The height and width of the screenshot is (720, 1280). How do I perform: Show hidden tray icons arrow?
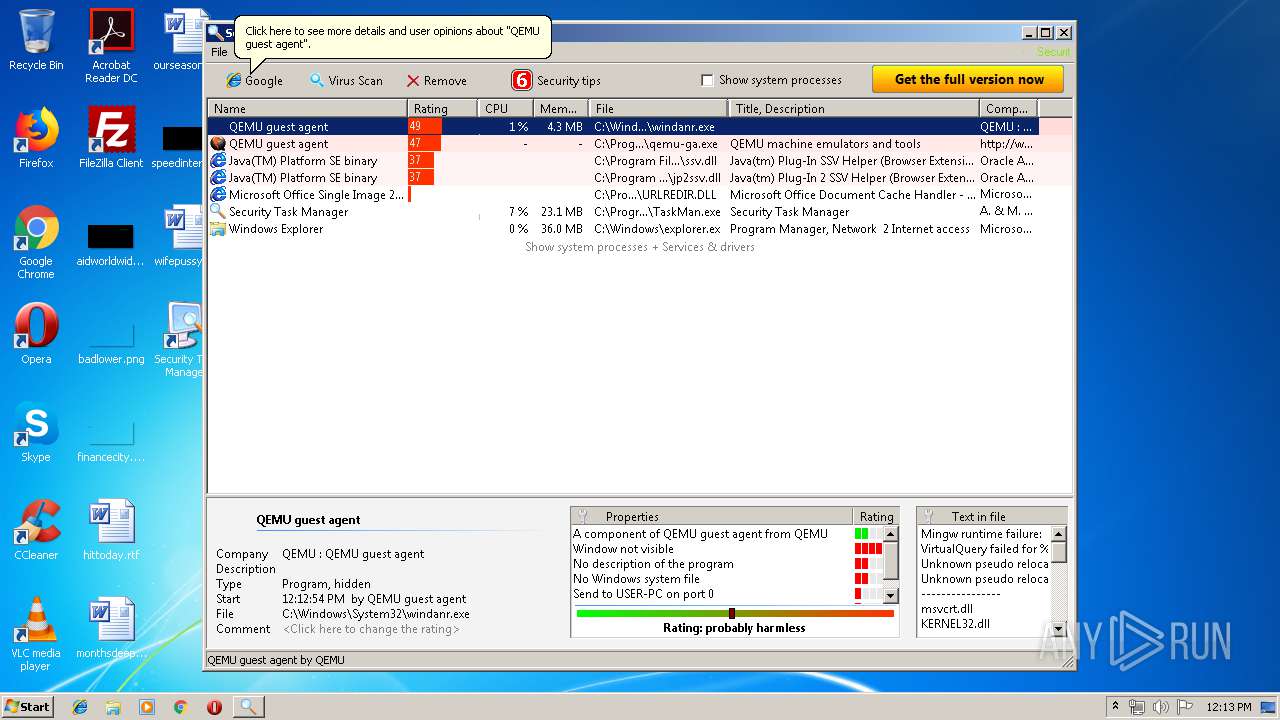1115,707
